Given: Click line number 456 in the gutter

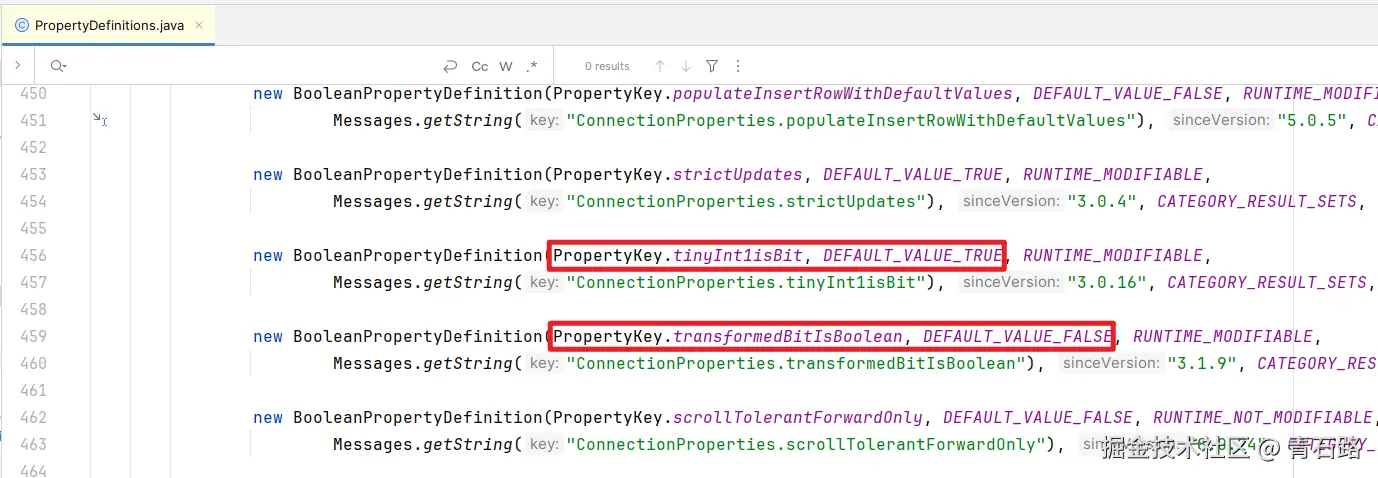Looking at the screenshot, I should [34, 255].
